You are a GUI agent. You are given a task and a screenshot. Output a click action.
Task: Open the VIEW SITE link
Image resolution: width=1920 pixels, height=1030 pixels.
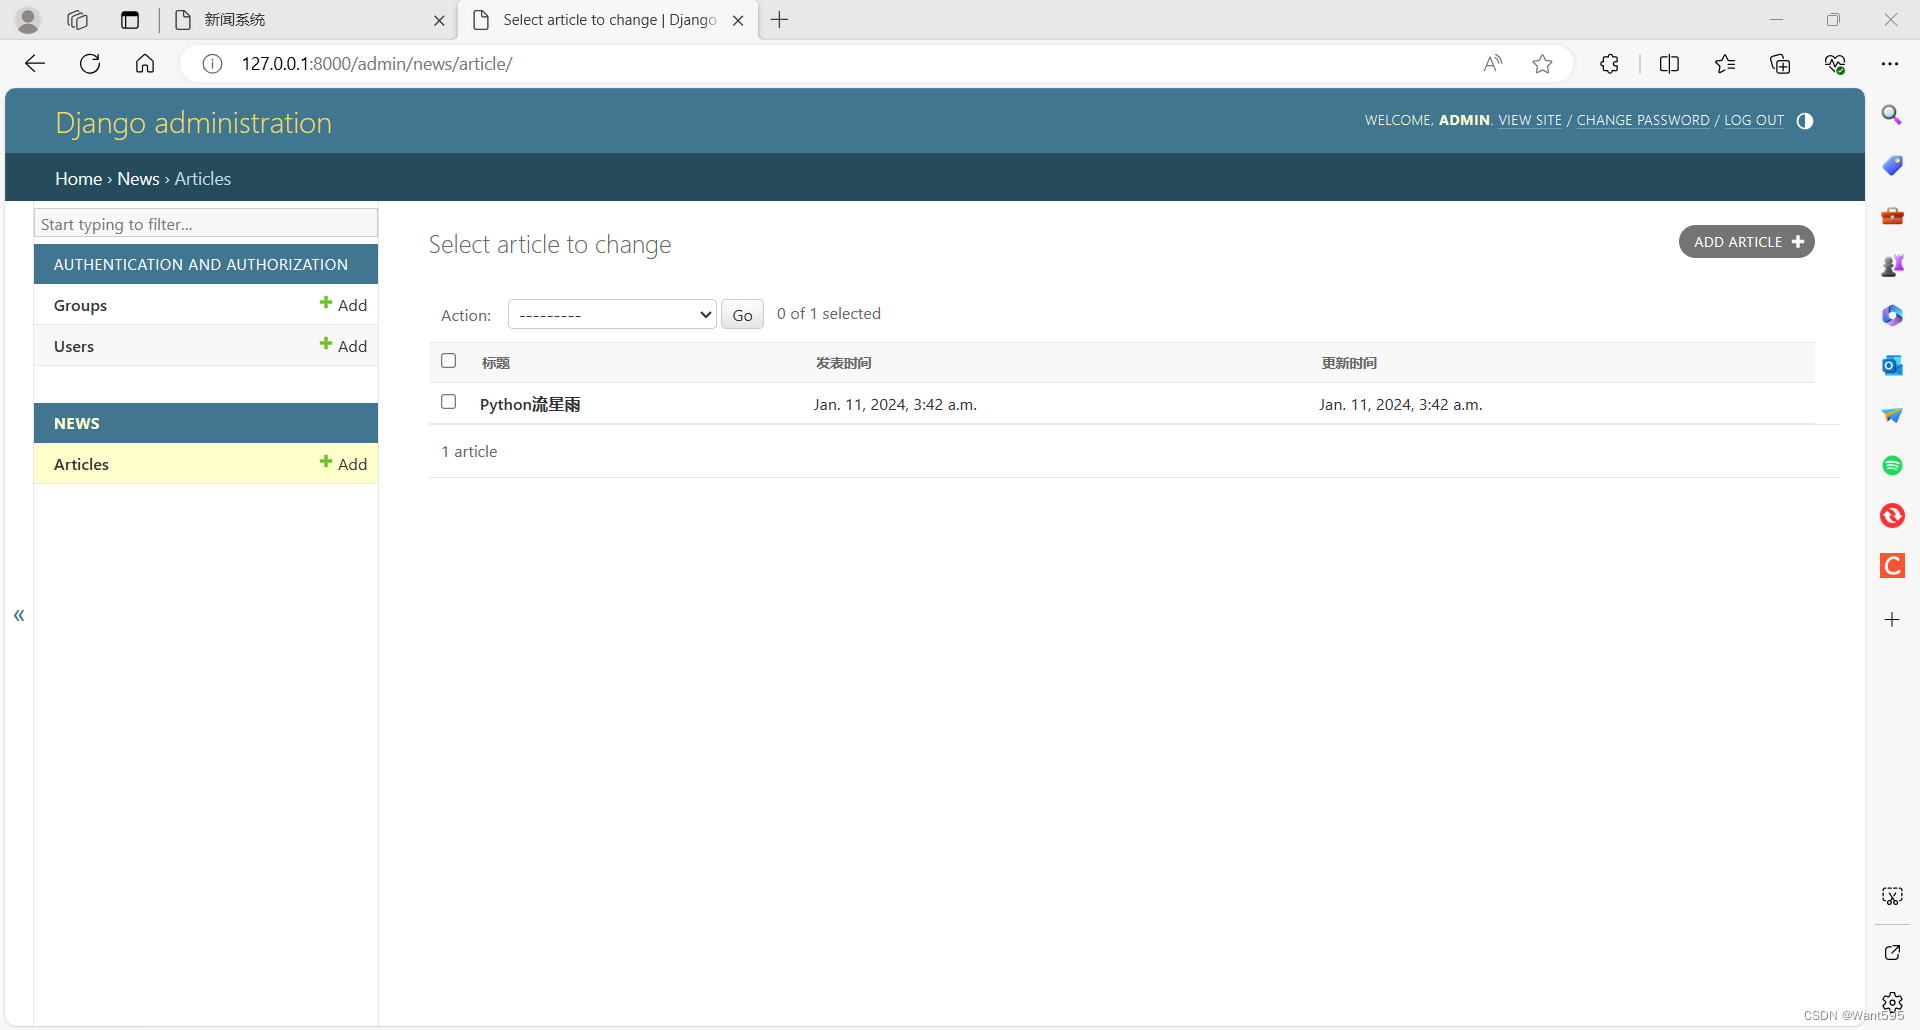[x=1530, y=120]
